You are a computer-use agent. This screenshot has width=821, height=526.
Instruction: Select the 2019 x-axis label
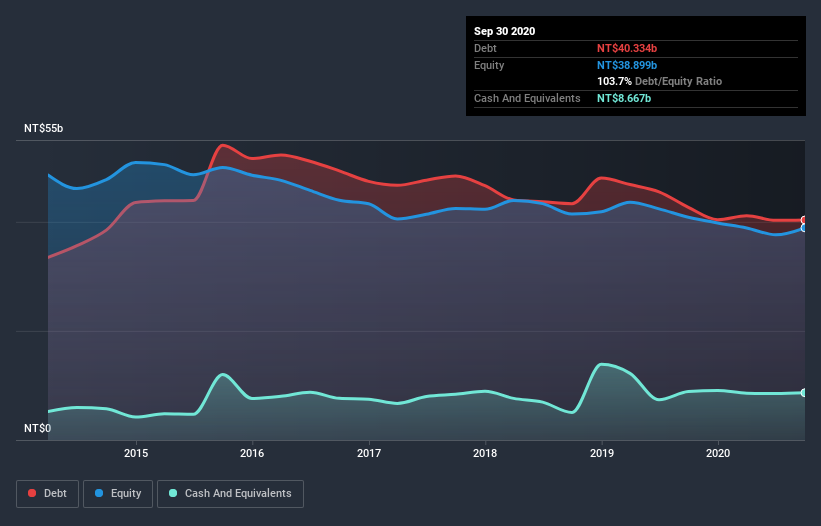point(602,453)
